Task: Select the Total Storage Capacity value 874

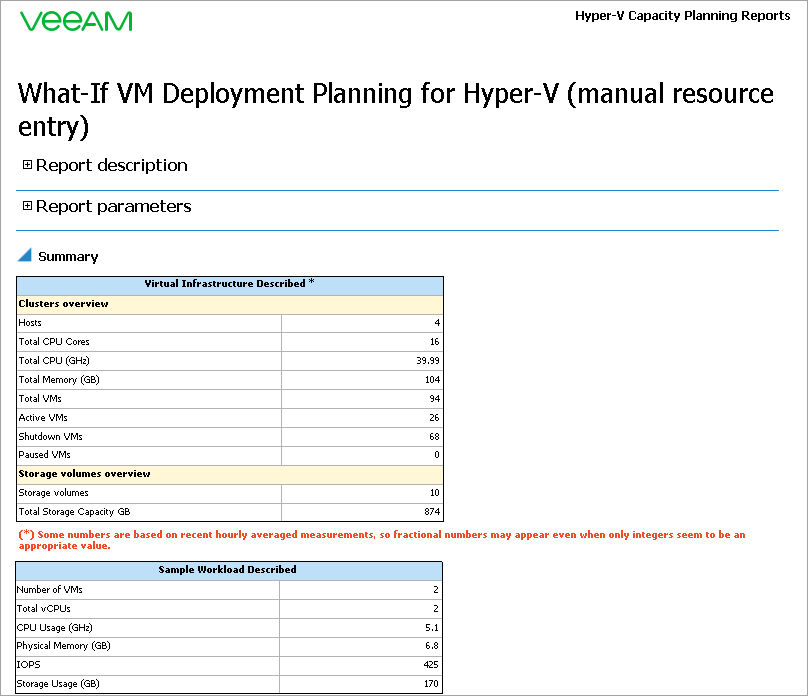Action: click(432, 512)
